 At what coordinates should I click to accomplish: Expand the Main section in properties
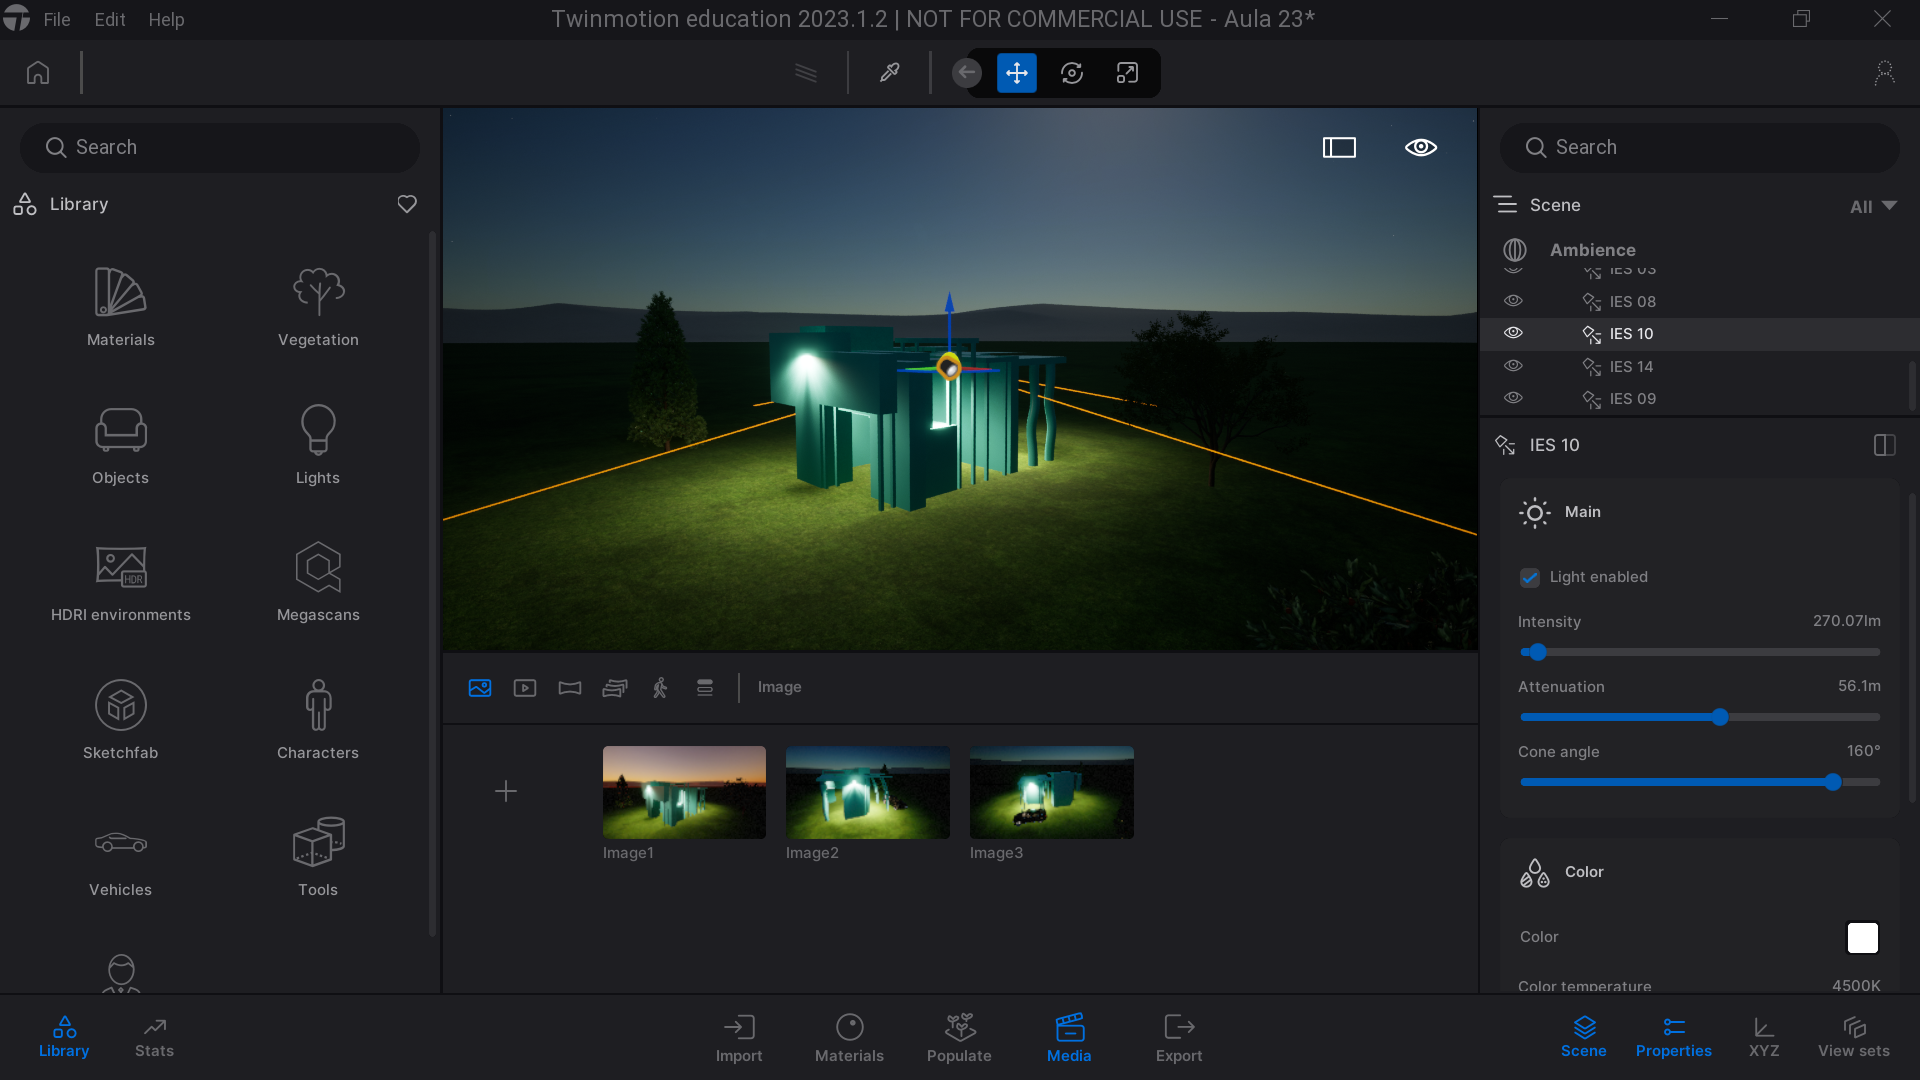click(1582, 512)
